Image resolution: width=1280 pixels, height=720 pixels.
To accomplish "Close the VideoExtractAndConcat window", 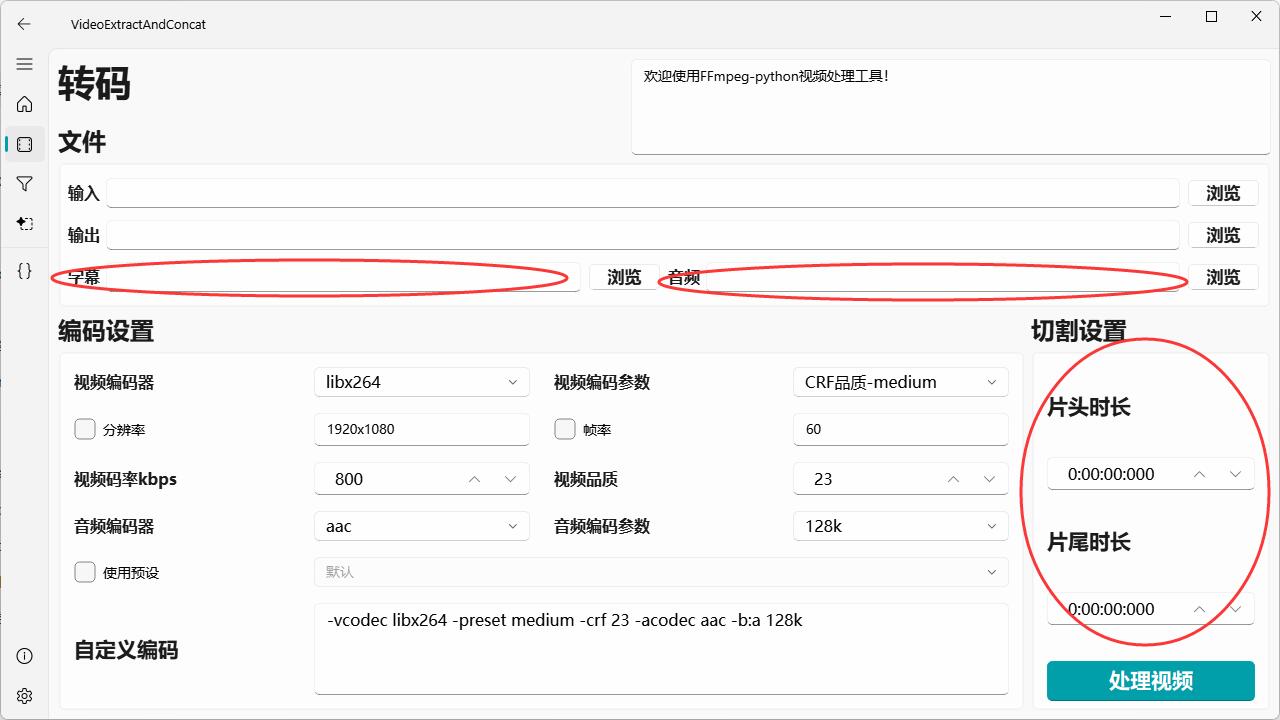I will point(1256,16).
